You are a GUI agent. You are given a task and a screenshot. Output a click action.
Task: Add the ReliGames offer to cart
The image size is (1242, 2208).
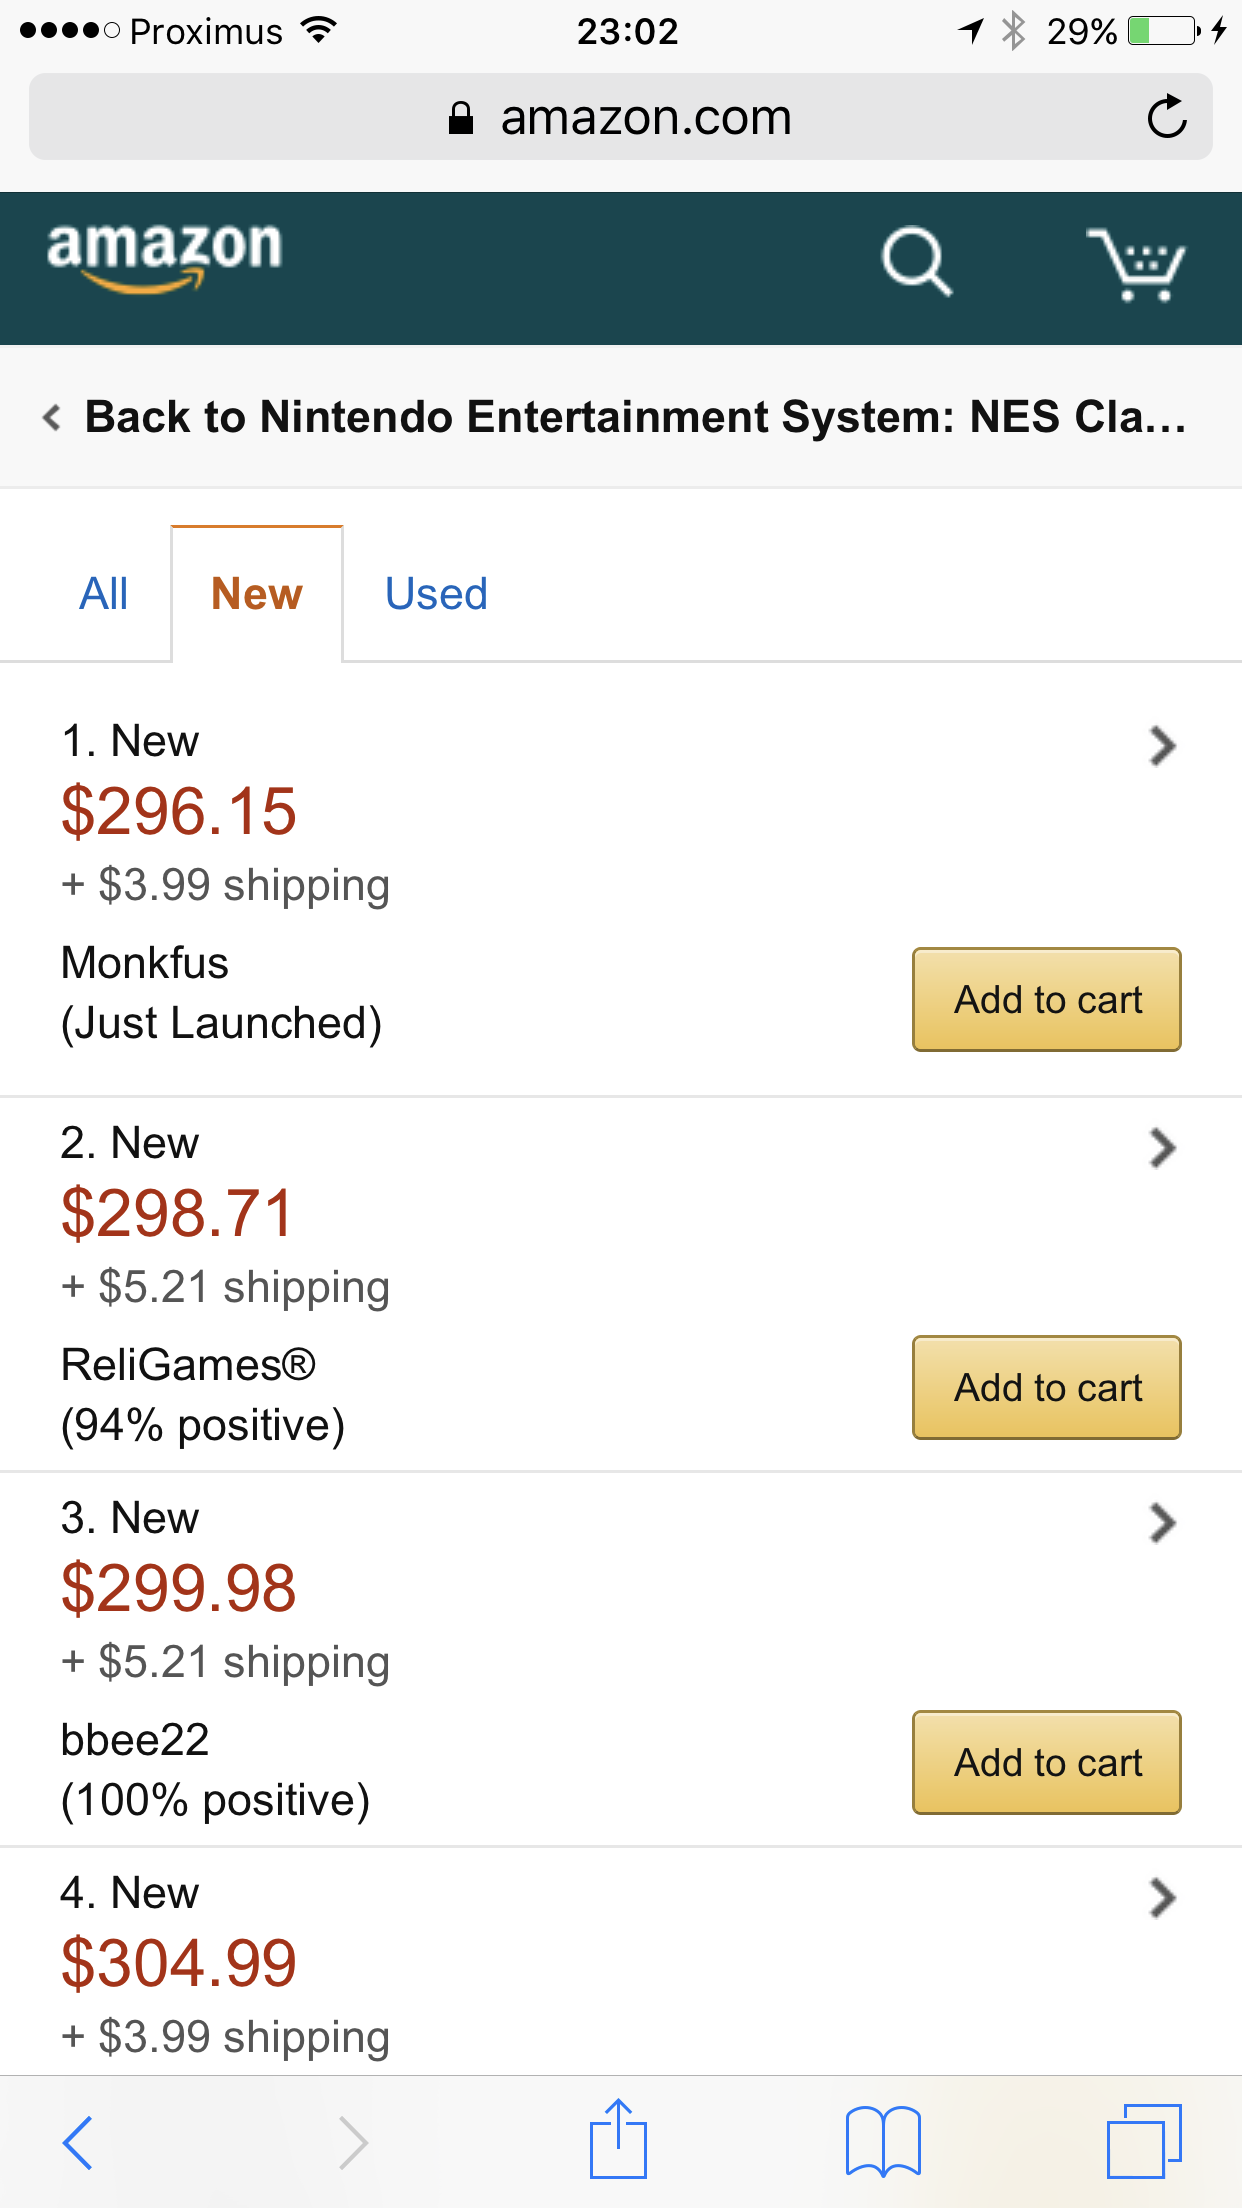pyautogui.click(x=1046, y=1388)
